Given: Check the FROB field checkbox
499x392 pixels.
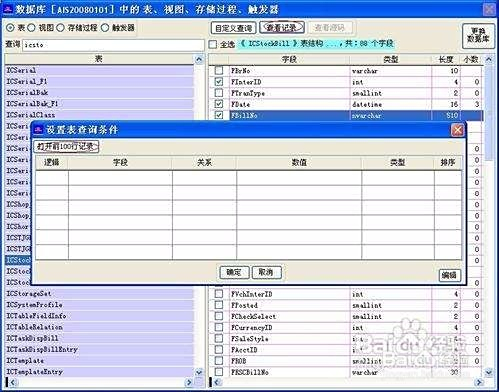Looking at the screenshot, I should coord(219,361).
